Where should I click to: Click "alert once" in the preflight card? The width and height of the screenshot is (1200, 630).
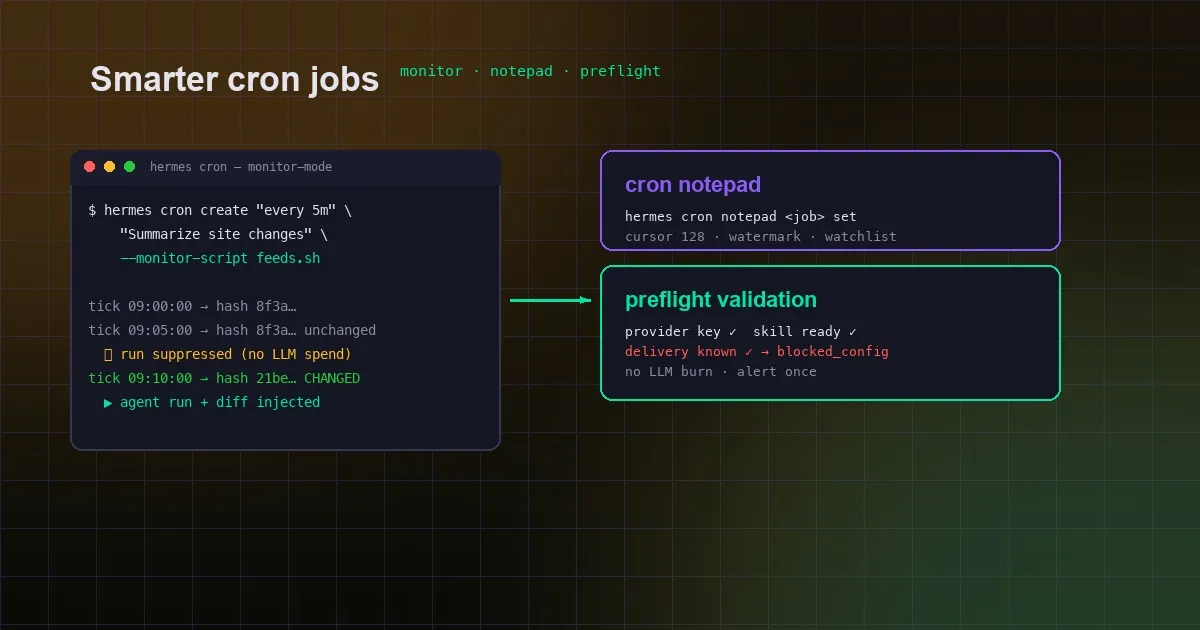pos(777,371)
